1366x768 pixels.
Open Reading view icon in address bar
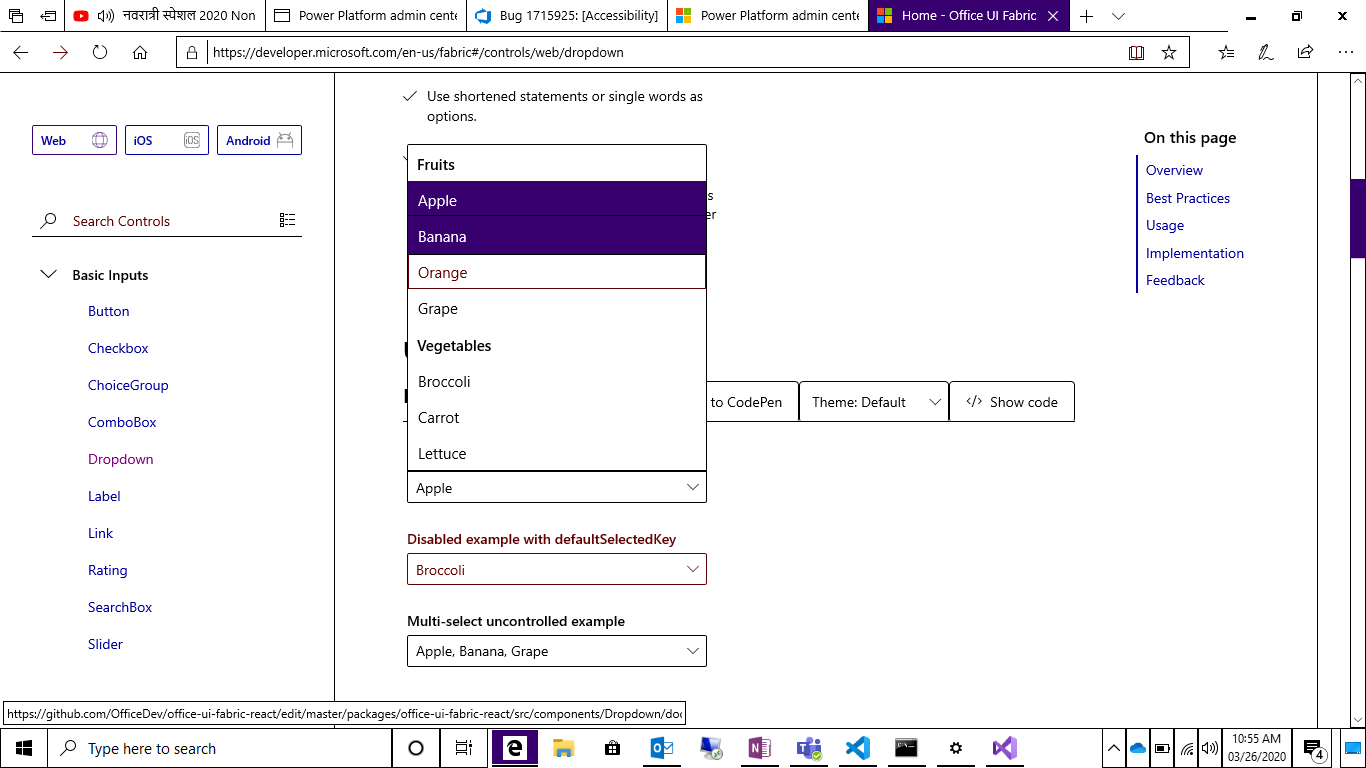[x=1136, y=52]
